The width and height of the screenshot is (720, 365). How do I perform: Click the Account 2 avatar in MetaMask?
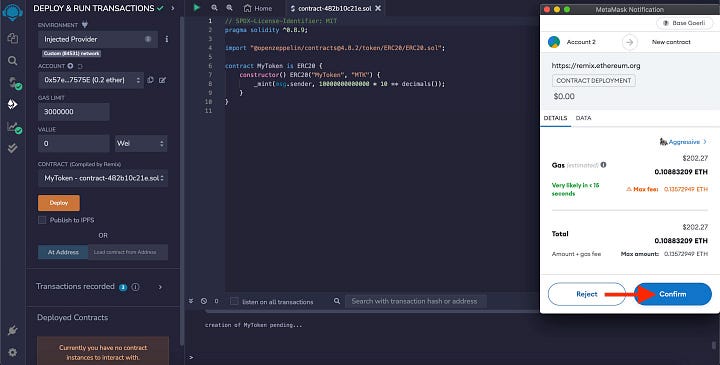(x=554, y=42)
